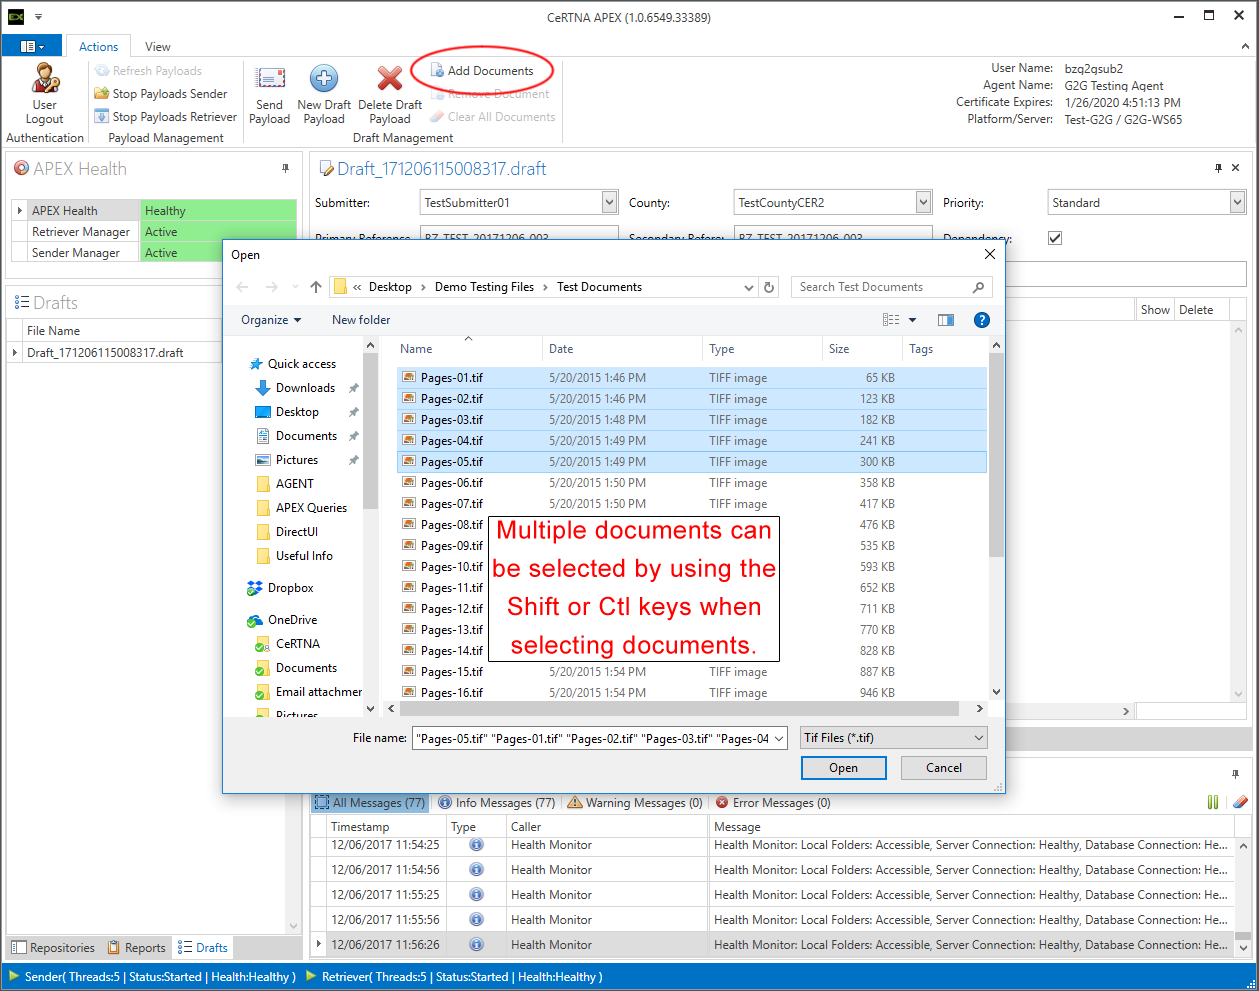Viewport: 1259px width, 991px height.
Task: Open the Organize dropdown menu
Action: pos(270,320)
